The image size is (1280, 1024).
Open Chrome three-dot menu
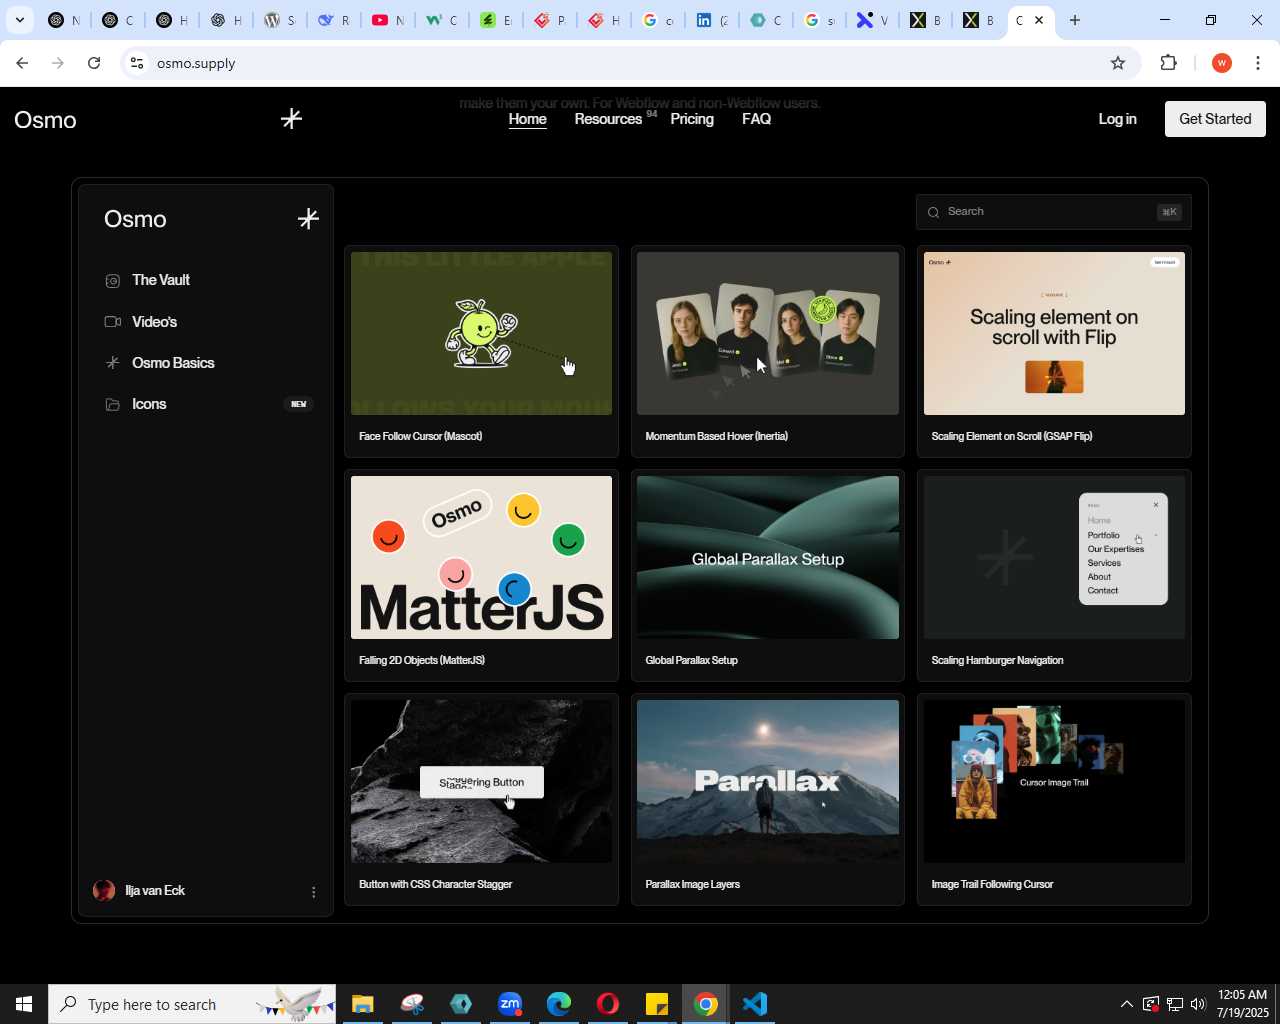(x=1258, y=63)
